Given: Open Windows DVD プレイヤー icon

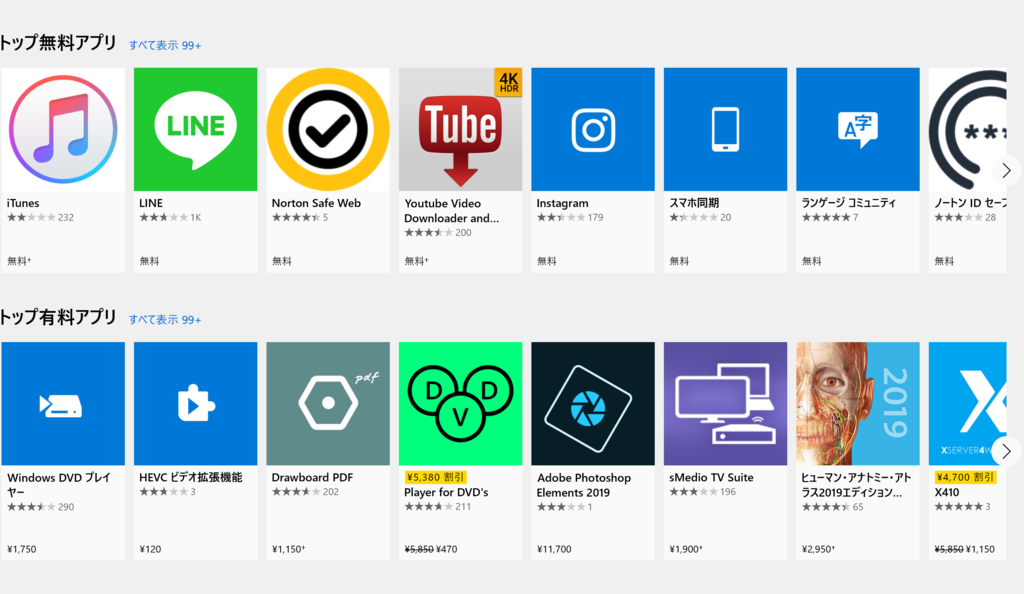Looking at the screenshot, I should [63, 404].
